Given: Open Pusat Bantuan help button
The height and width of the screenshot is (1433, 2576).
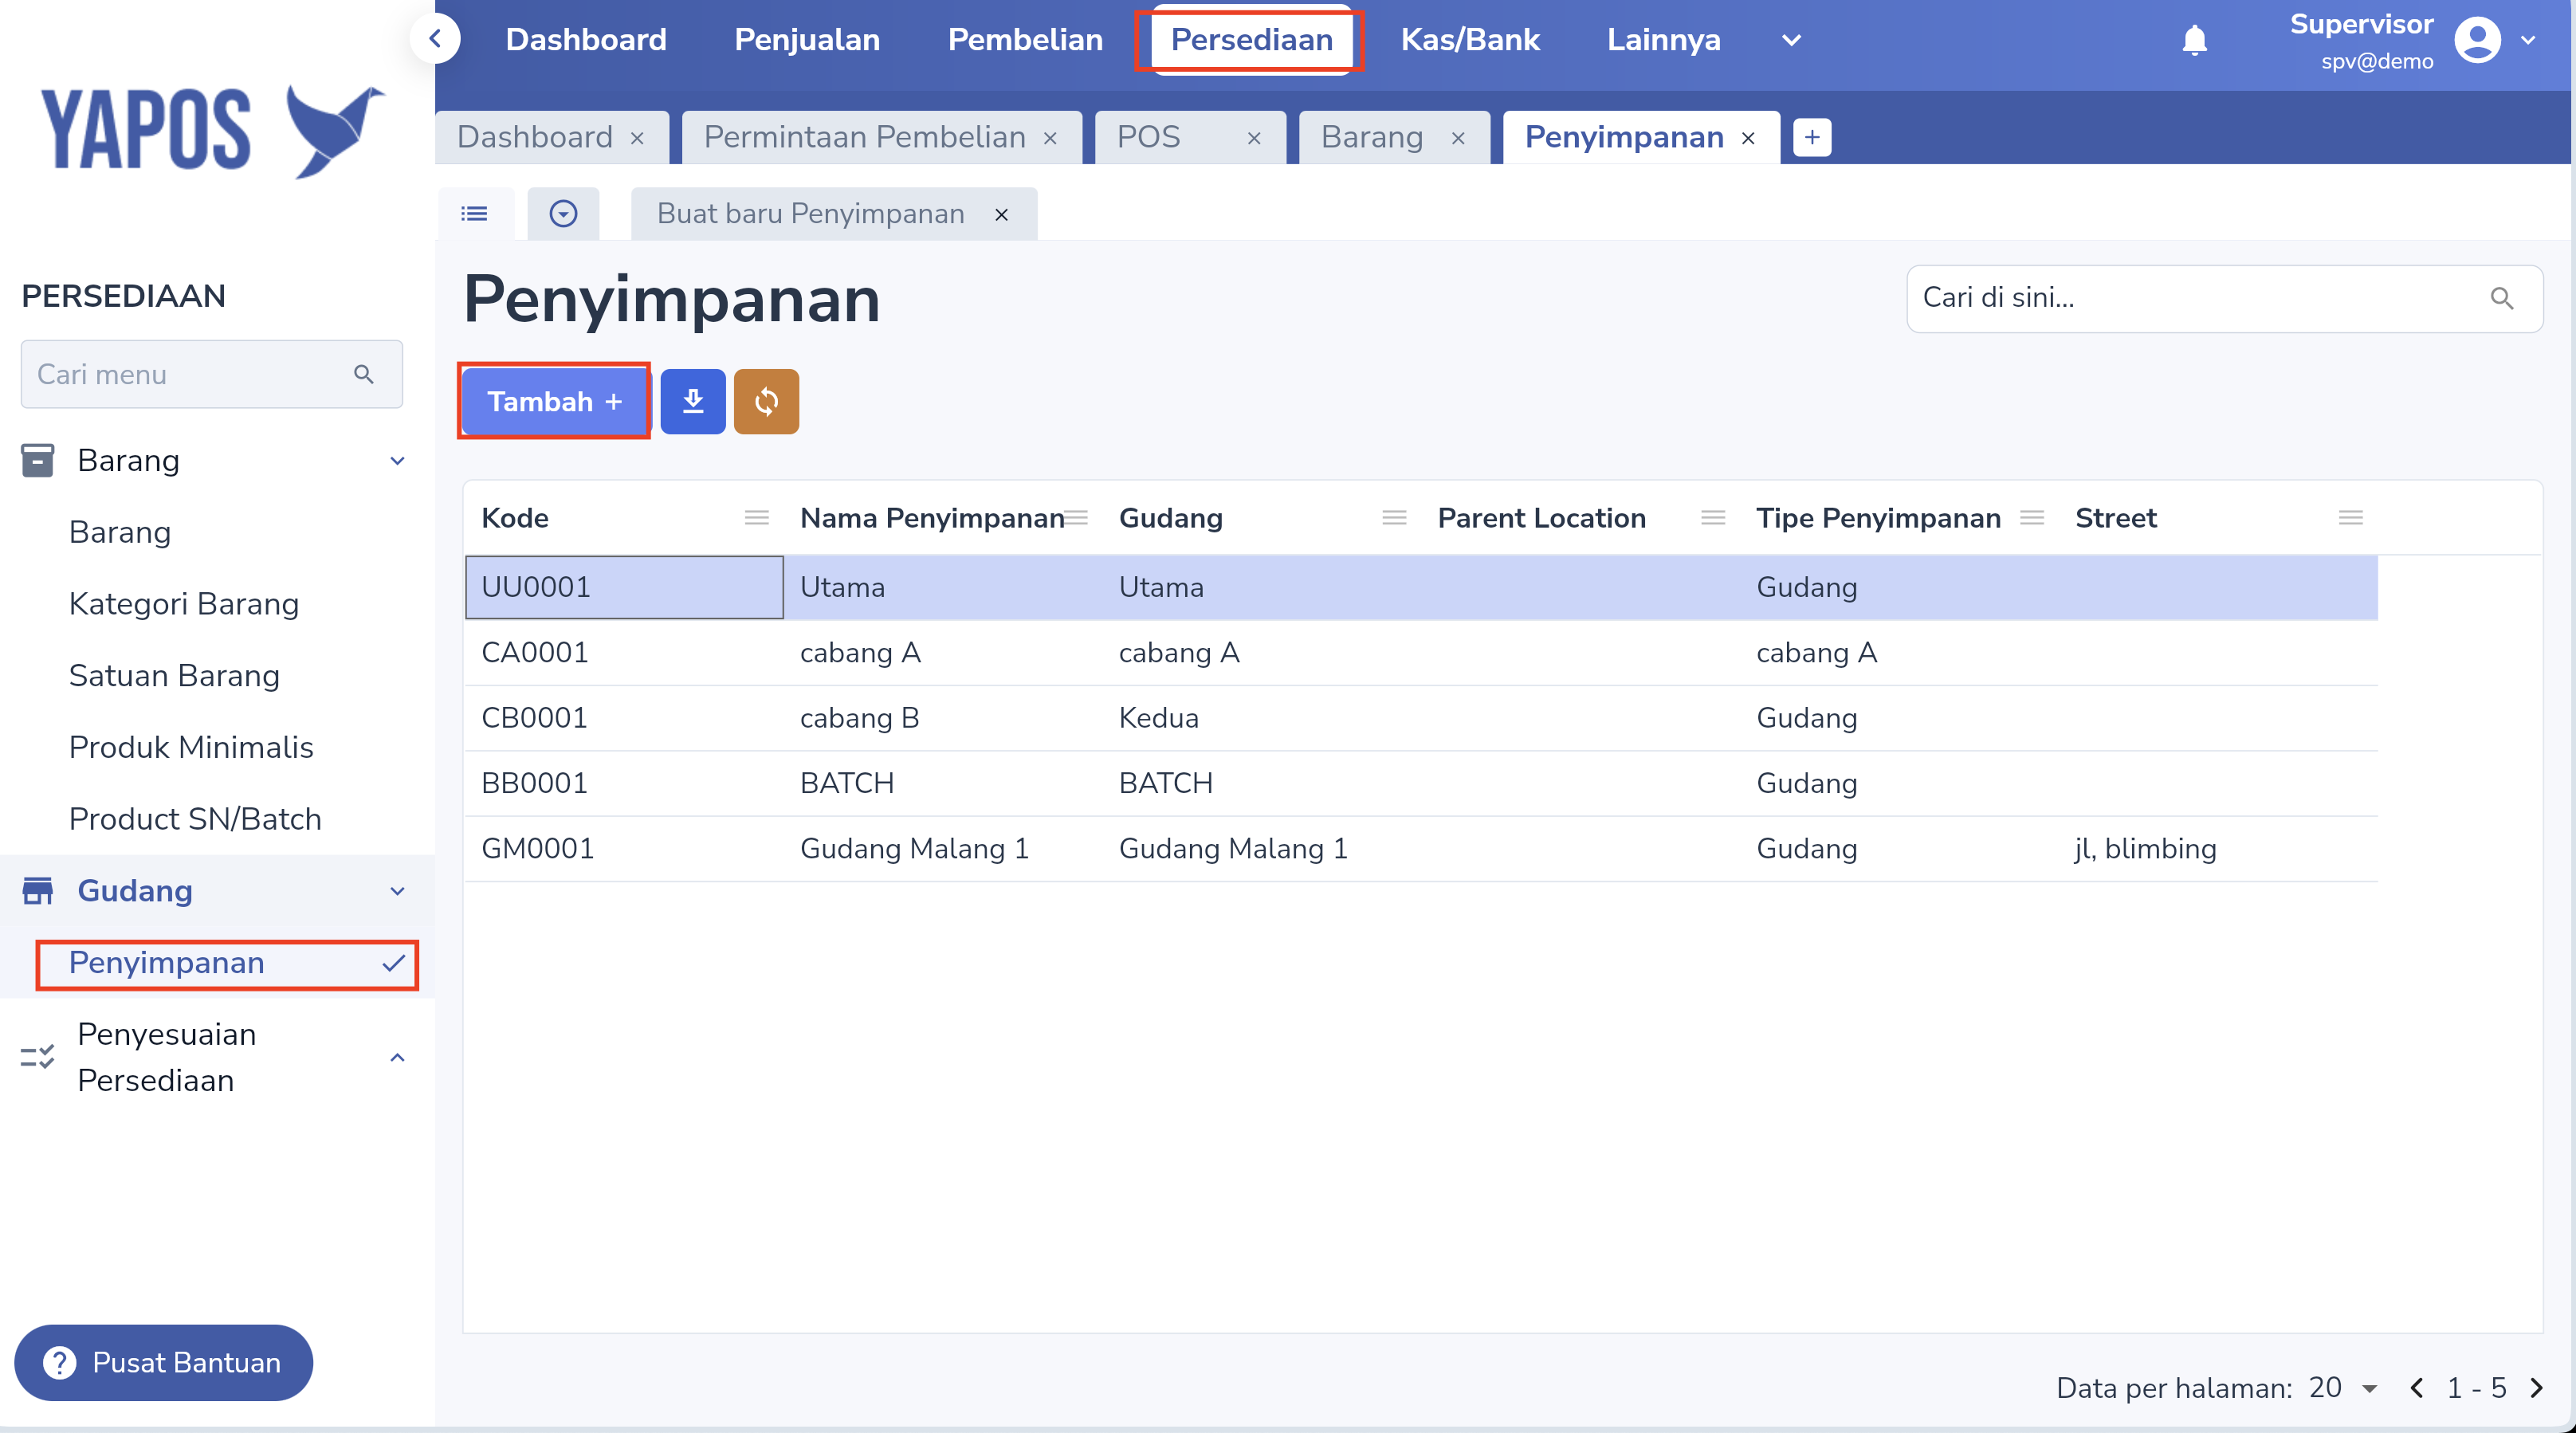Looking at the screenshot, I should click(163, 1362).
